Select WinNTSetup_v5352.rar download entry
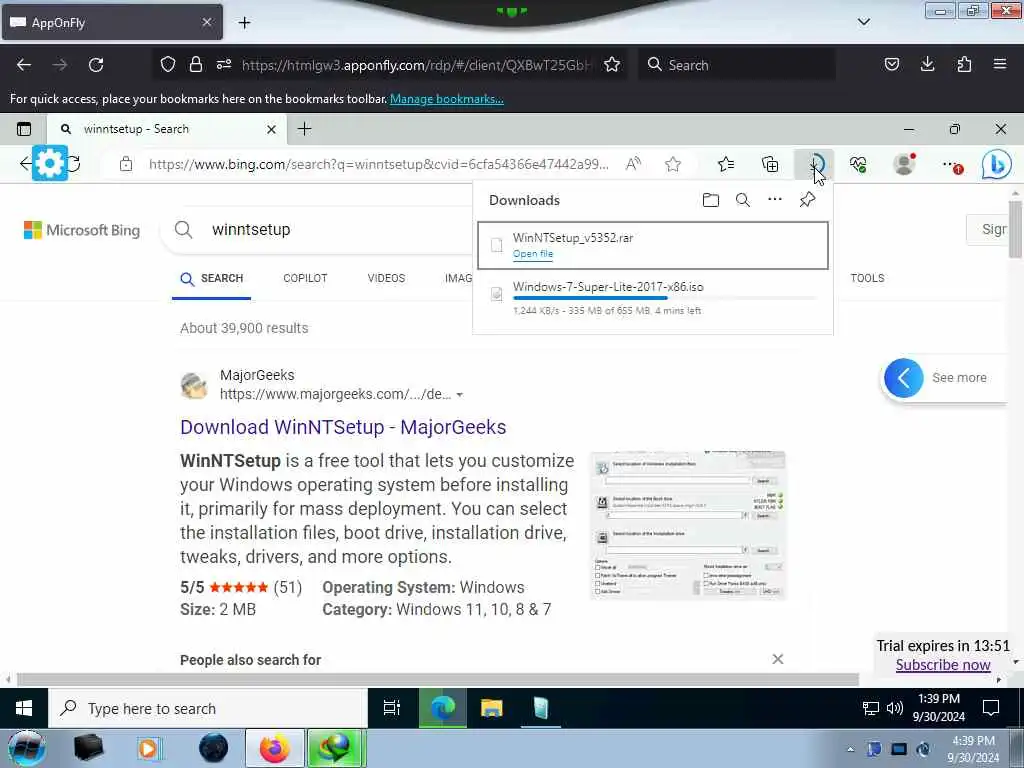This screenshot has height=768, width=1024. coord(653,245)
